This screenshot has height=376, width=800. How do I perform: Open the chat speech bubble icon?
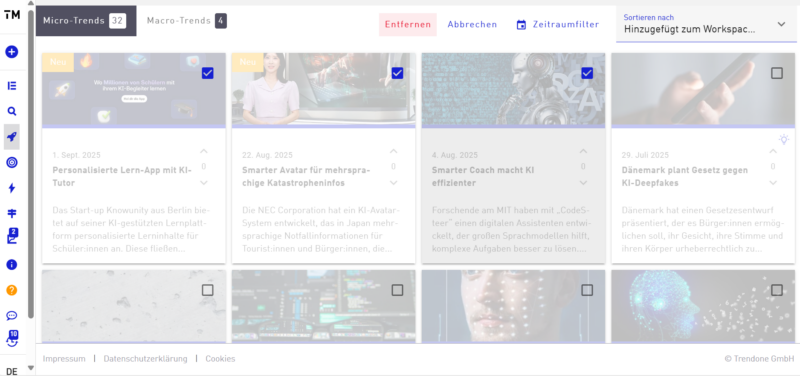point(12,315)
